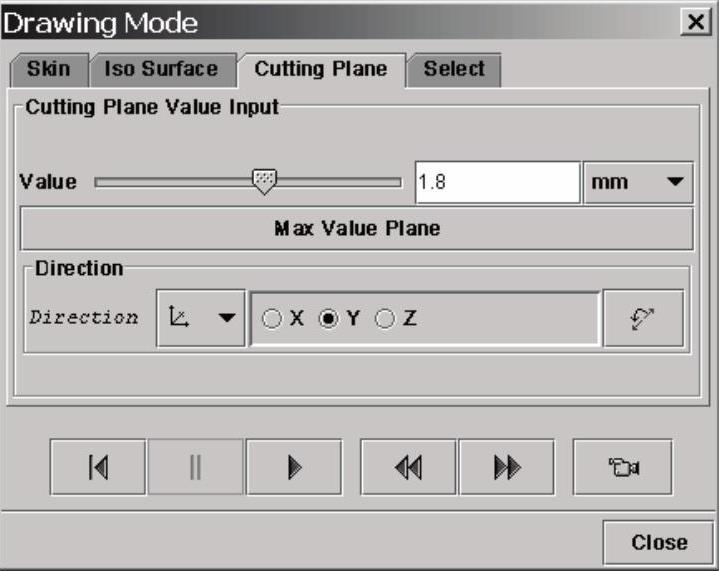Select the Z direction radio button
This screenshot has height=571, width=719.
pos(385,318)
